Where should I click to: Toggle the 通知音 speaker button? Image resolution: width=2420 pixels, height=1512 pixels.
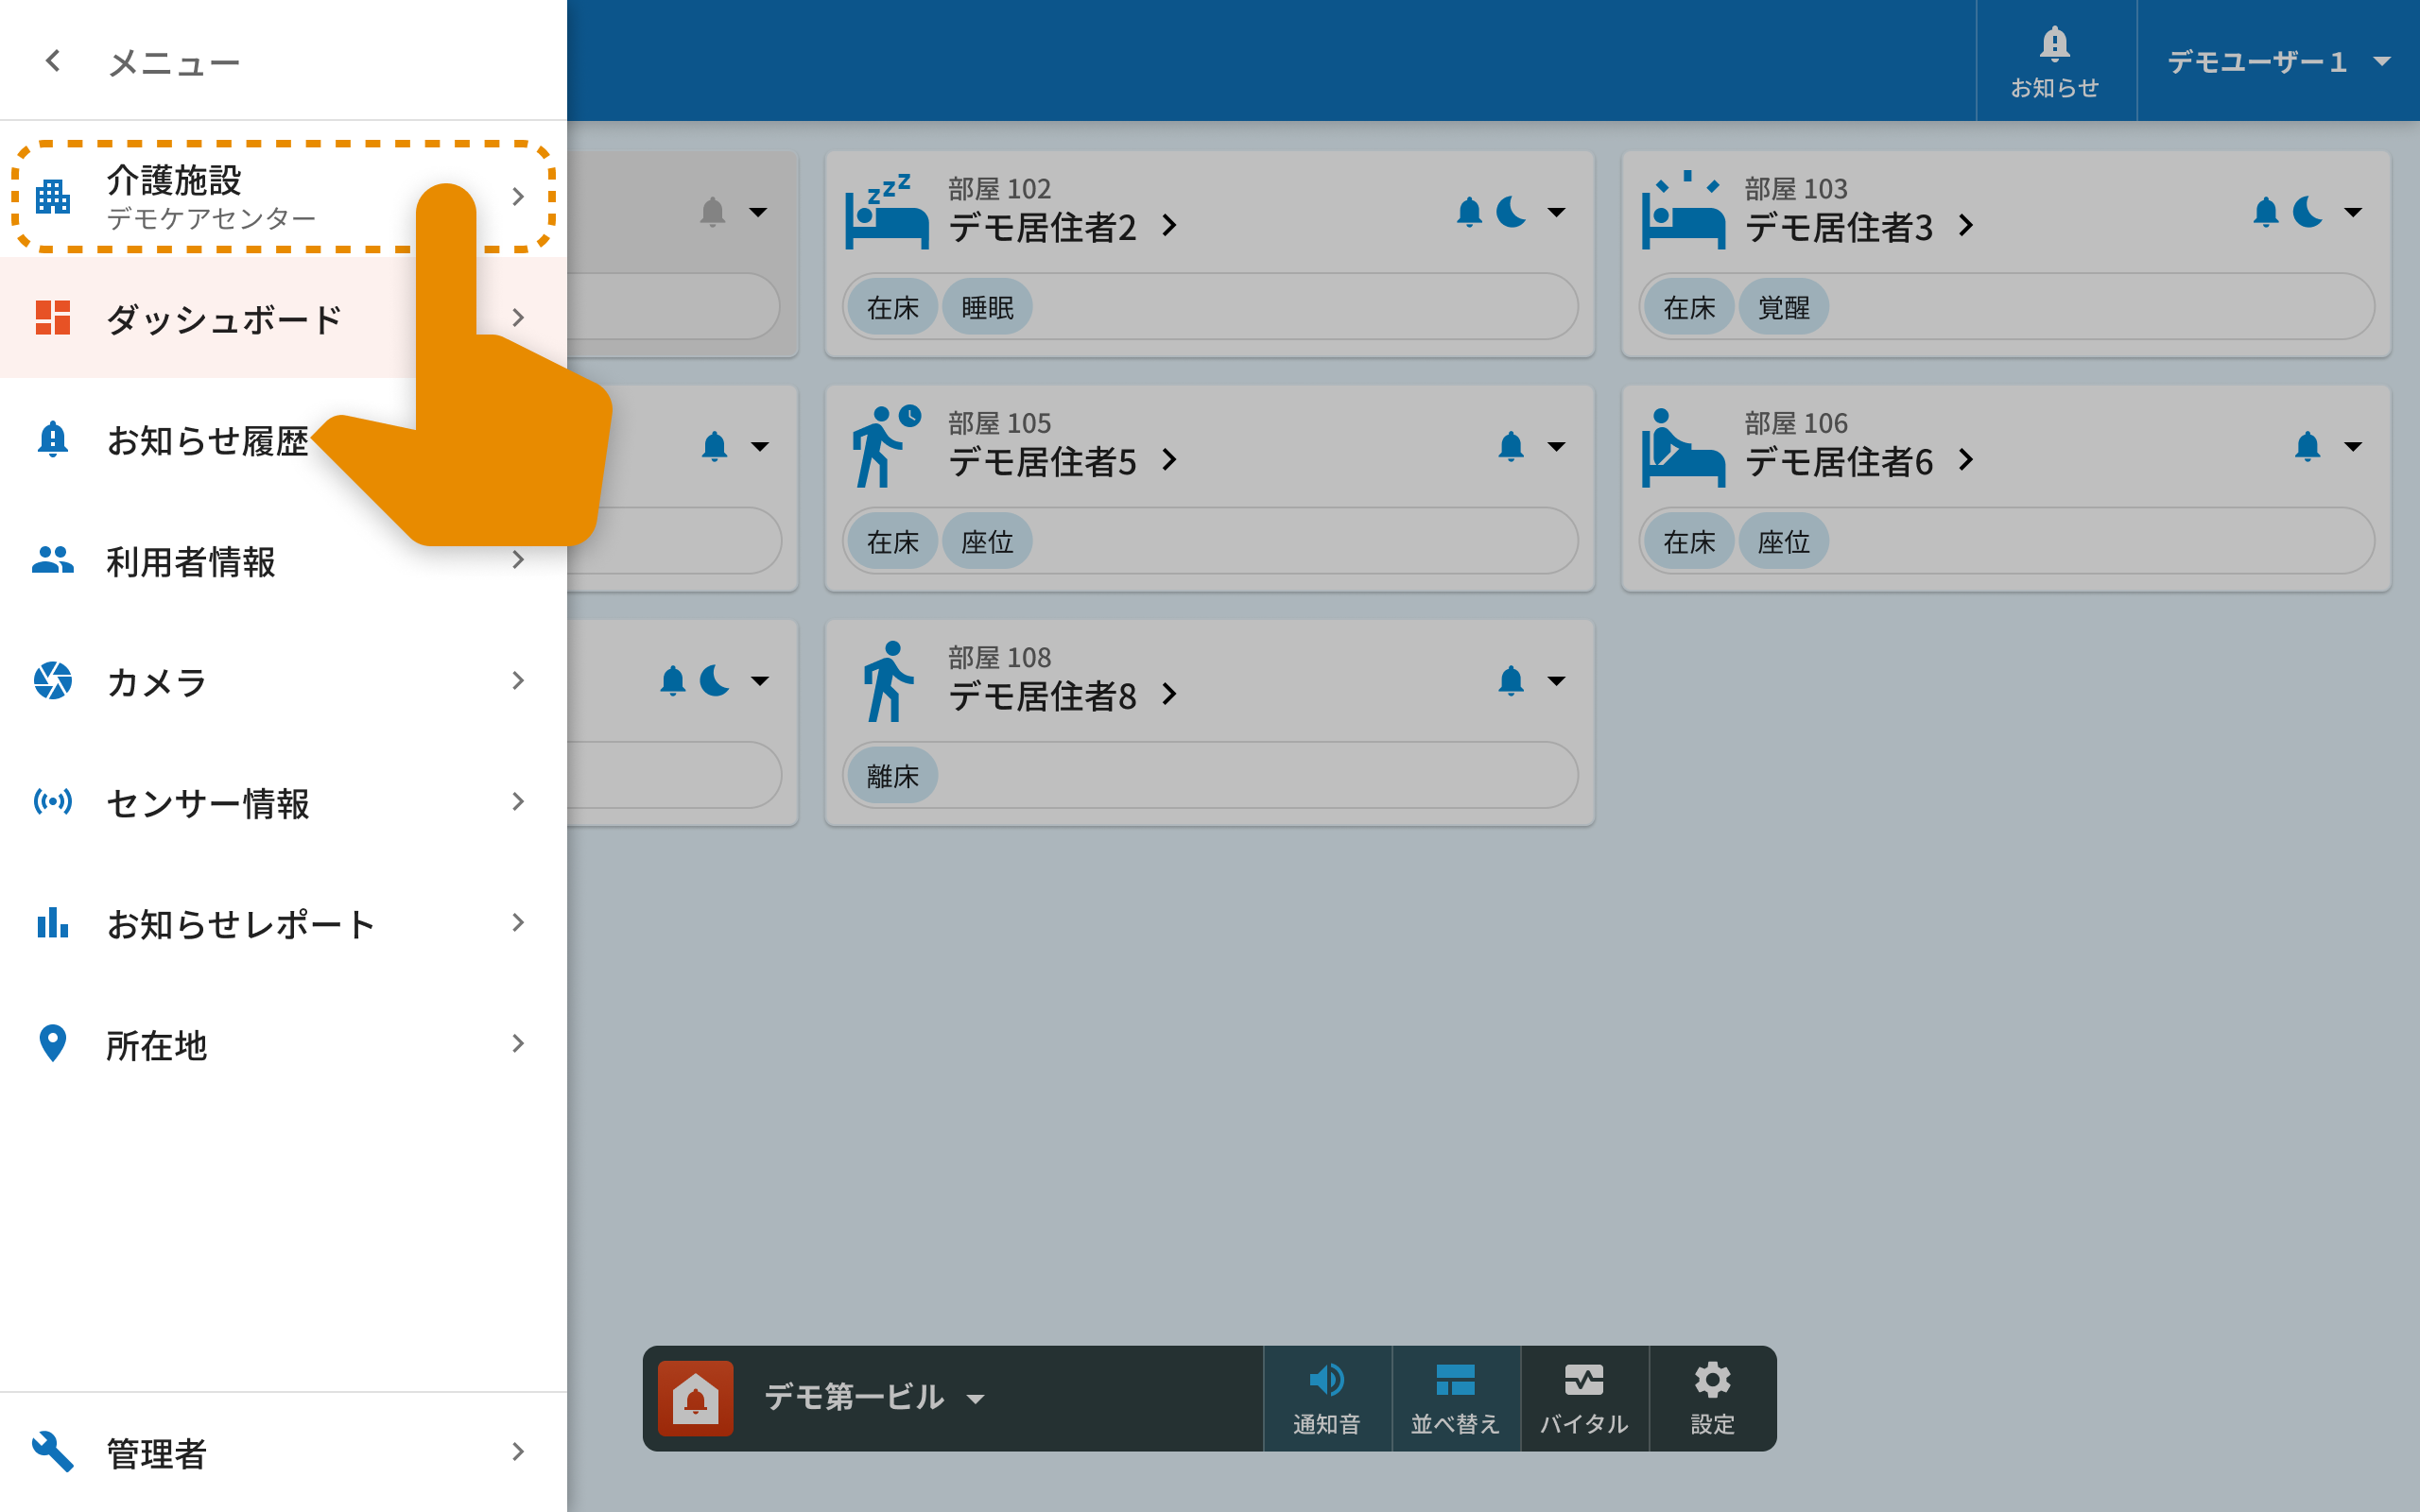click(1326, 1397)
